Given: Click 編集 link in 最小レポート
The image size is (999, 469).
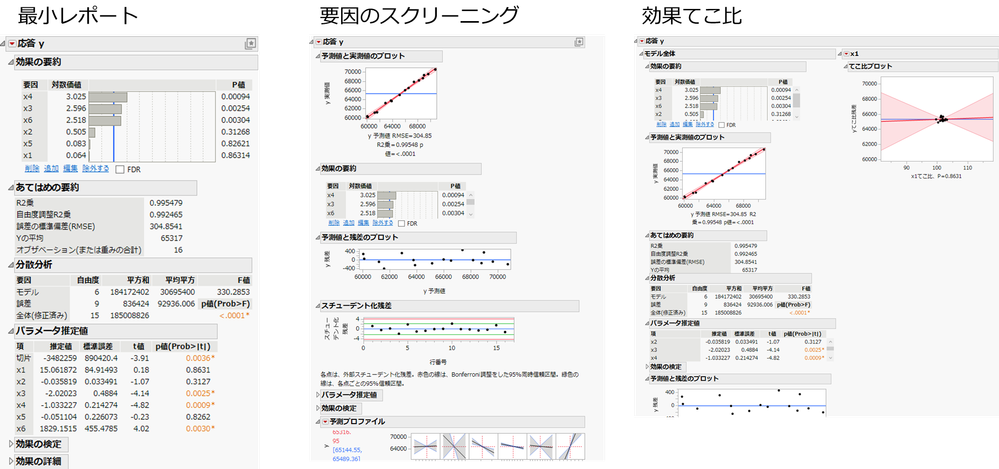Looking at the screenshot, I should click(x=70, y=169).
